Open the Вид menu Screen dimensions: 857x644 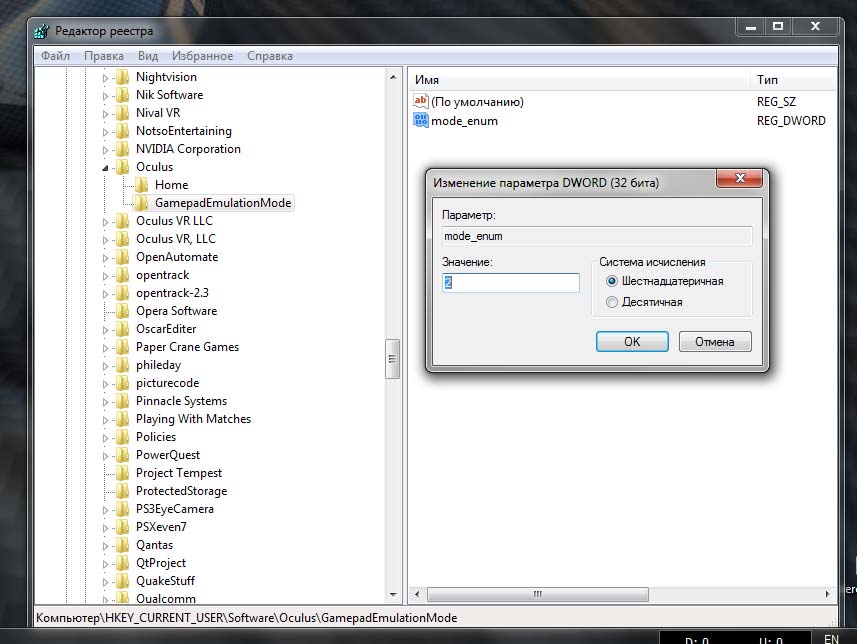point(148,56)
